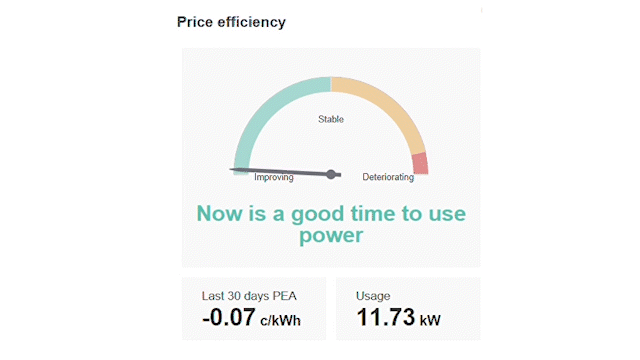
Task: Click the Price efficiency heading
Action: (231, 22)
